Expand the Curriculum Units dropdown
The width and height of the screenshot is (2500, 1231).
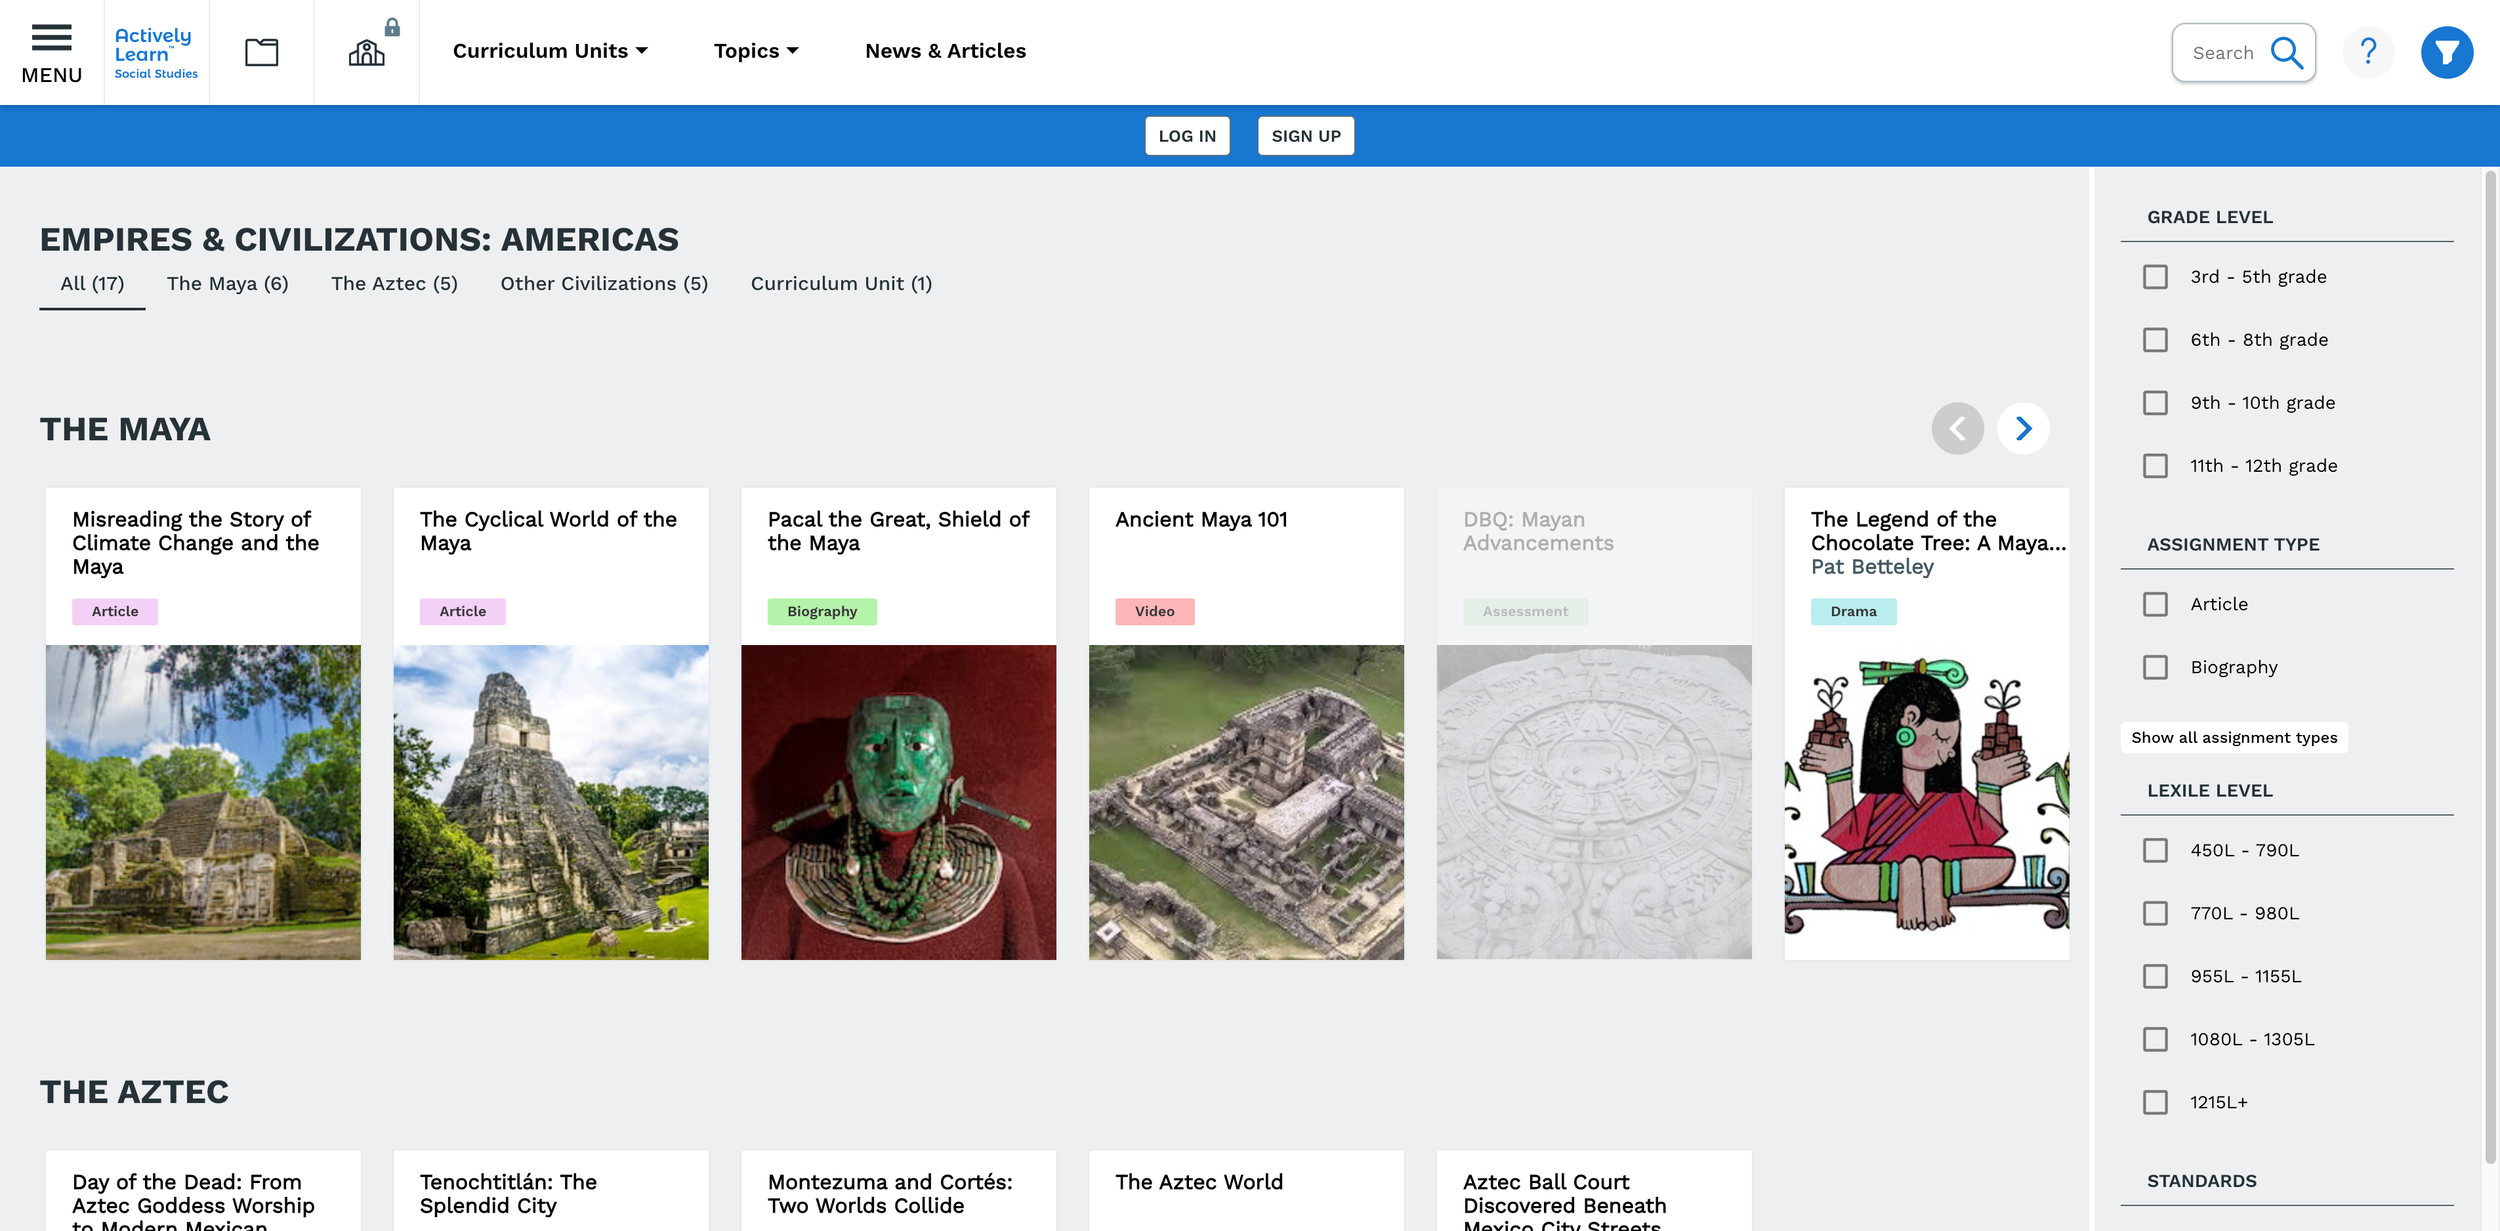point(550,51)
